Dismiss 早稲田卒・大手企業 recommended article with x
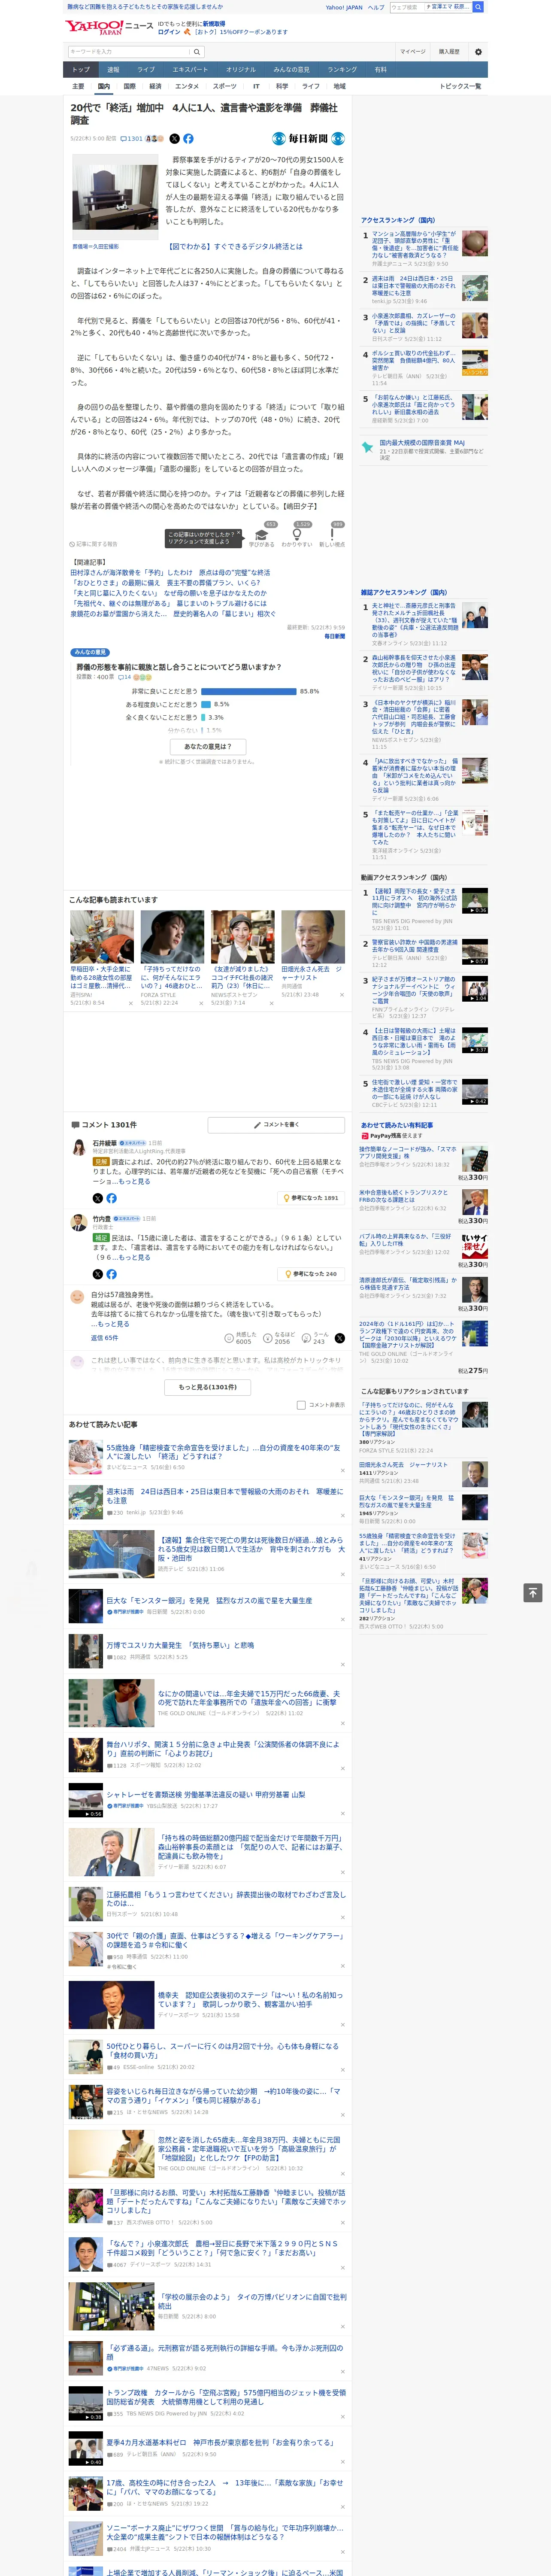 (x=130, y=1003)
